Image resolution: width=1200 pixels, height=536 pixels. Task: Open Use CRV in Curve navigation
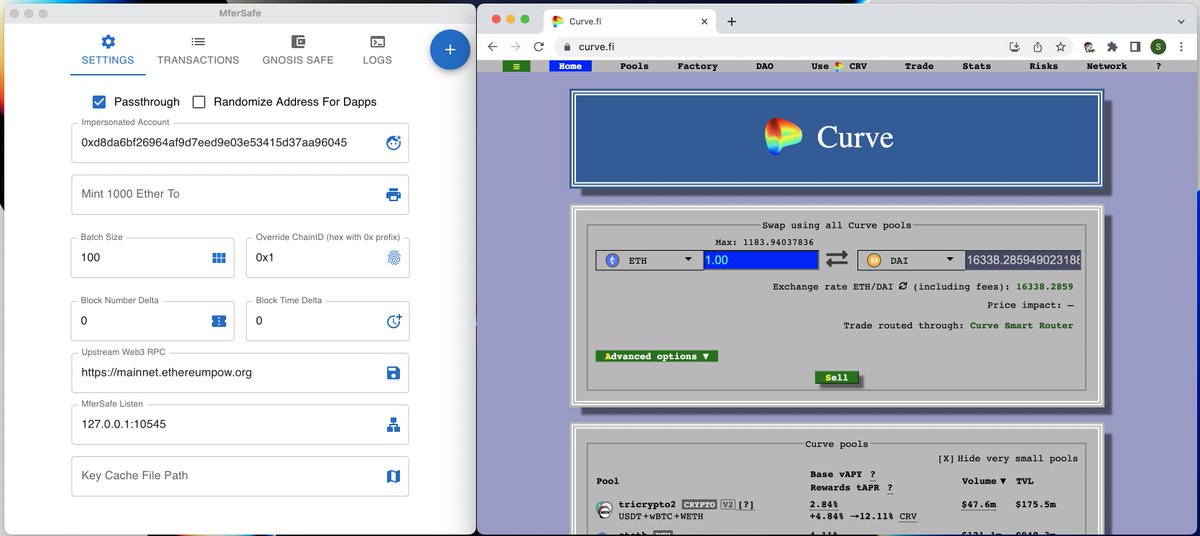click(839, 66)
